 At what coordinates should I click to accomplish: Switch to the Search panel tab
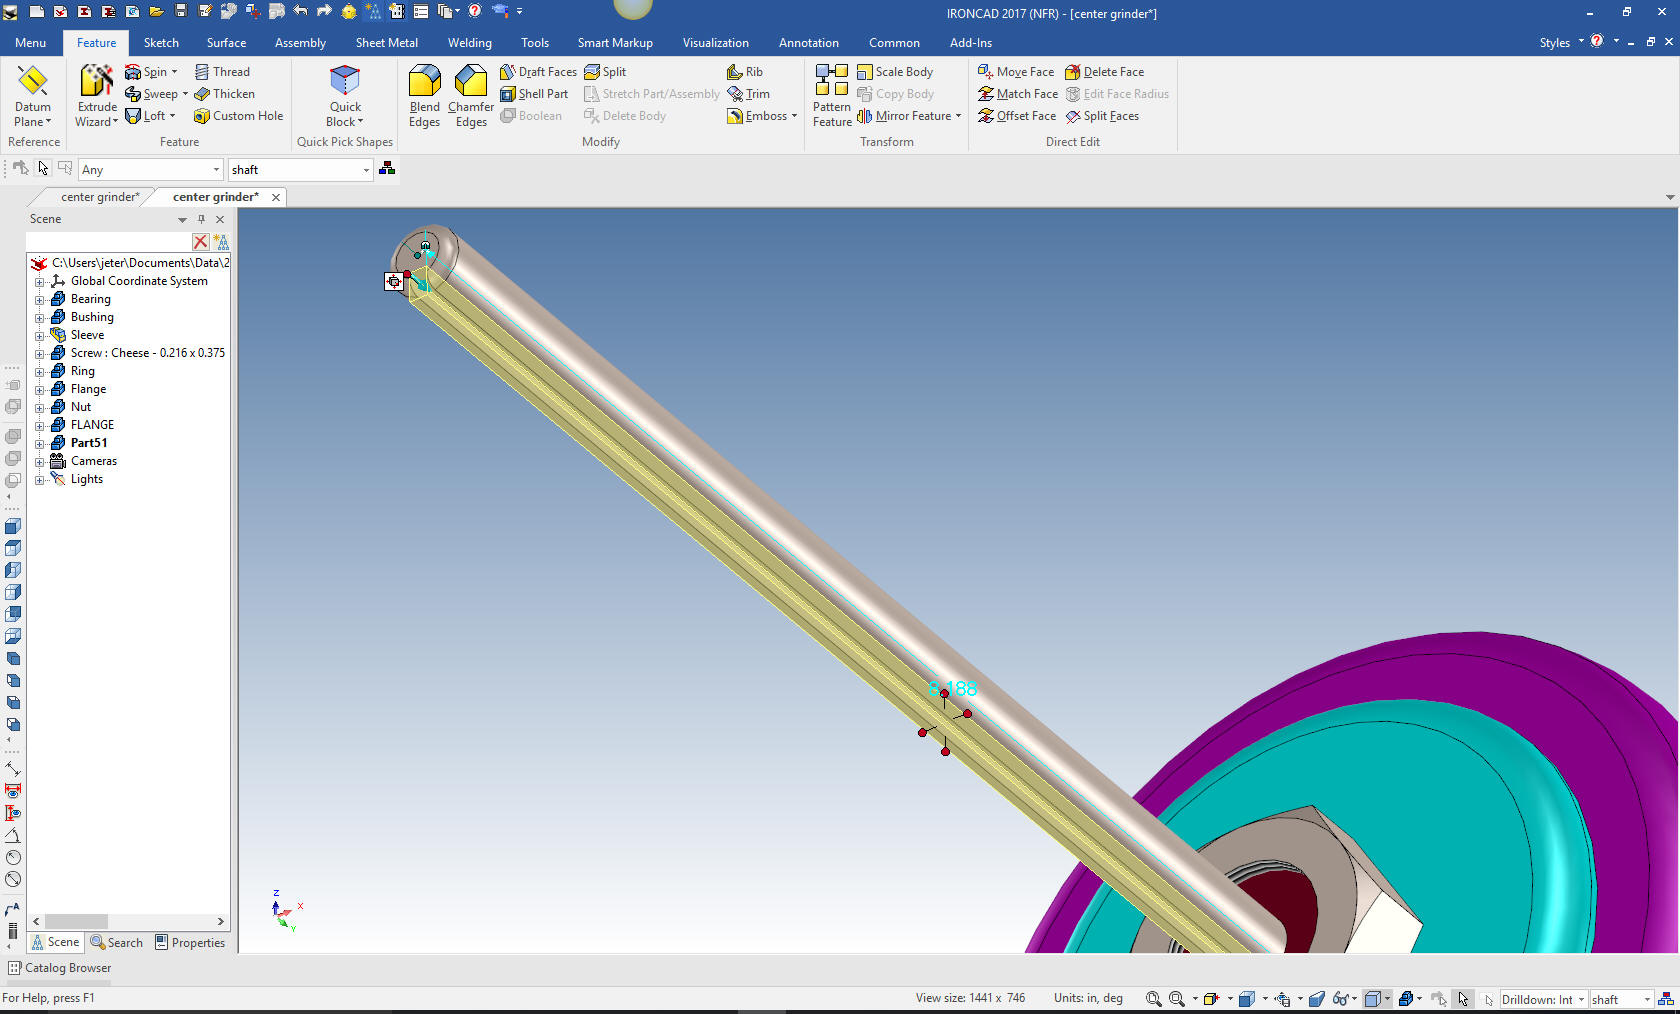(117, 943)
